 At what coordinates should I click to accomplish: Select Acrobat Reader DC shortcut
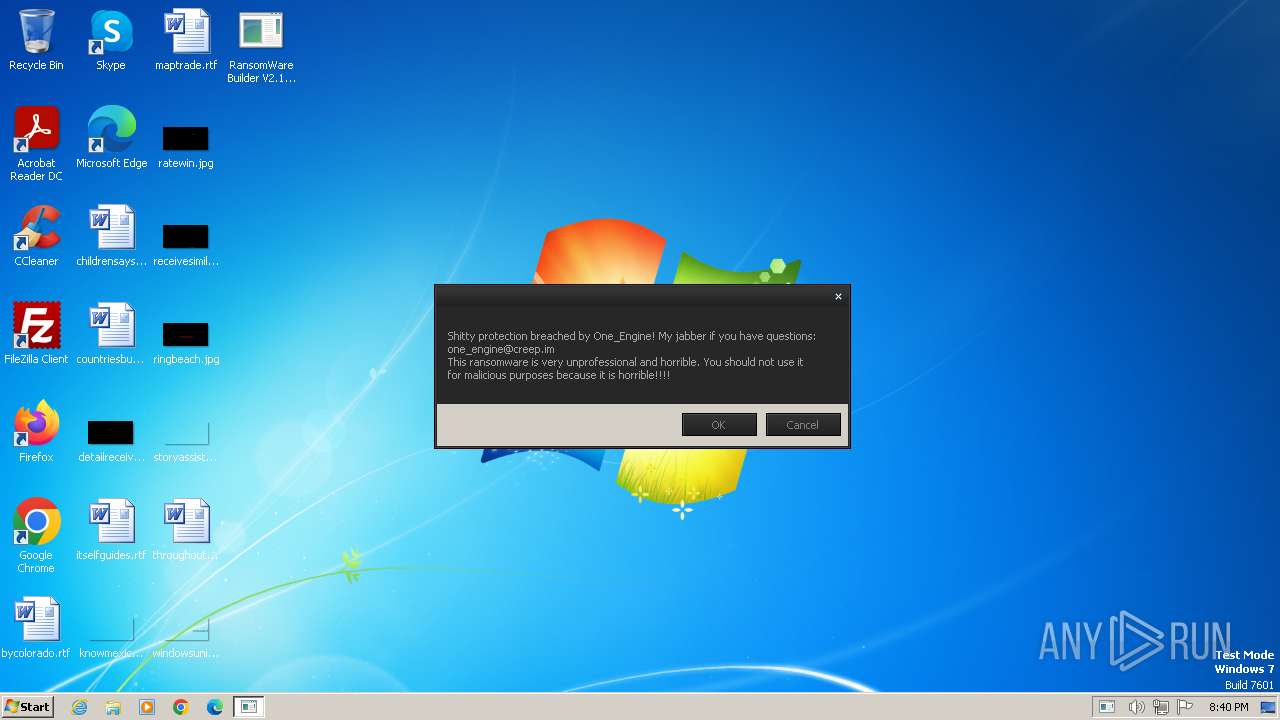point(36,145)
